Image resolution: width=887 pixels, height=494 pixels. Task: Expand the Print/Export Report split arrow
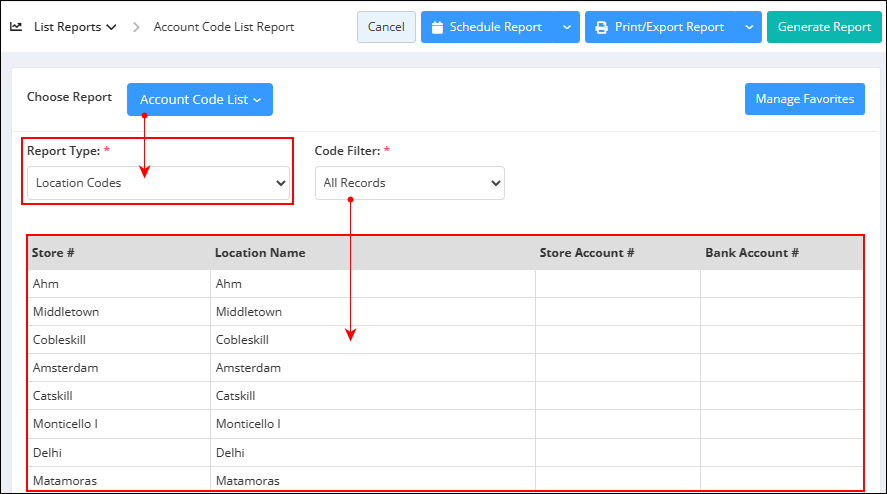click(x=749, y=27)
